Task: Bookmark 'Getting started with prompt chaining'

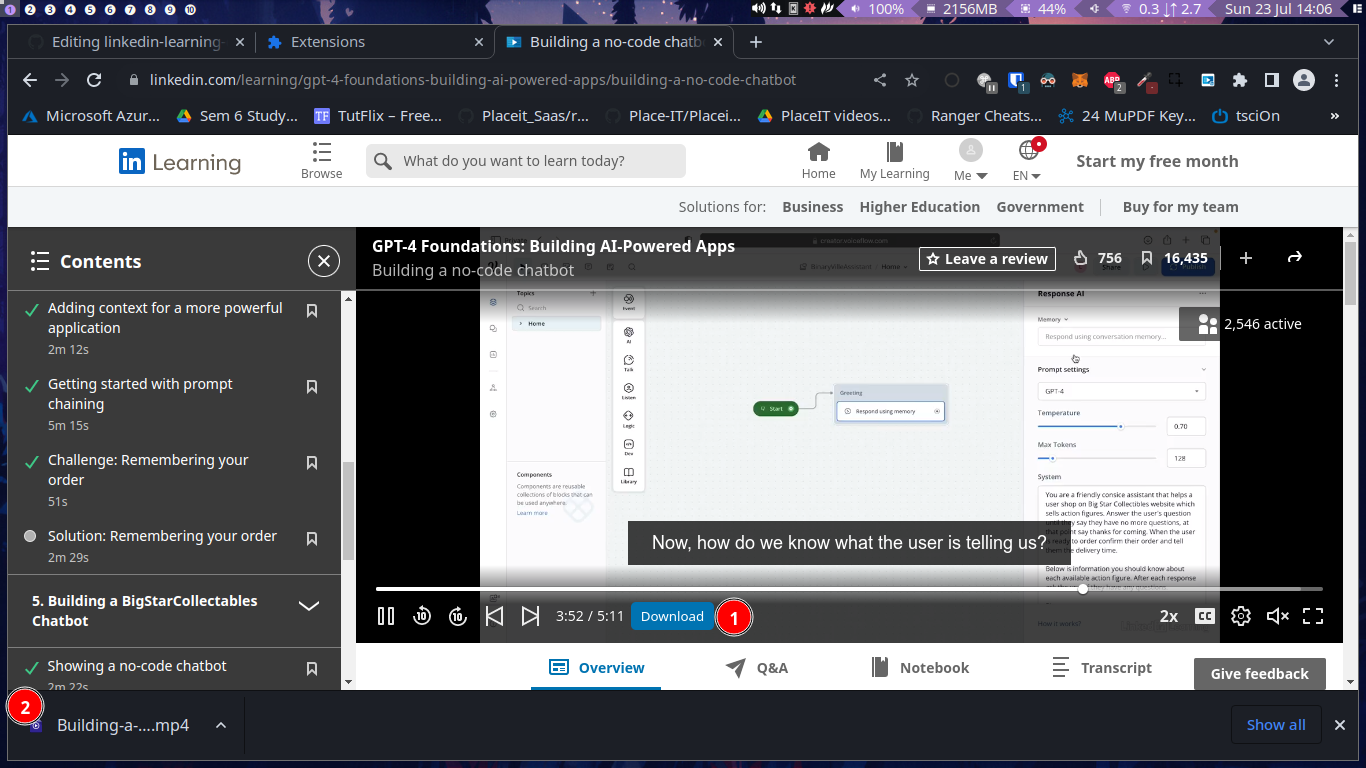Action: pyautogui.click(x=312, y=387)
